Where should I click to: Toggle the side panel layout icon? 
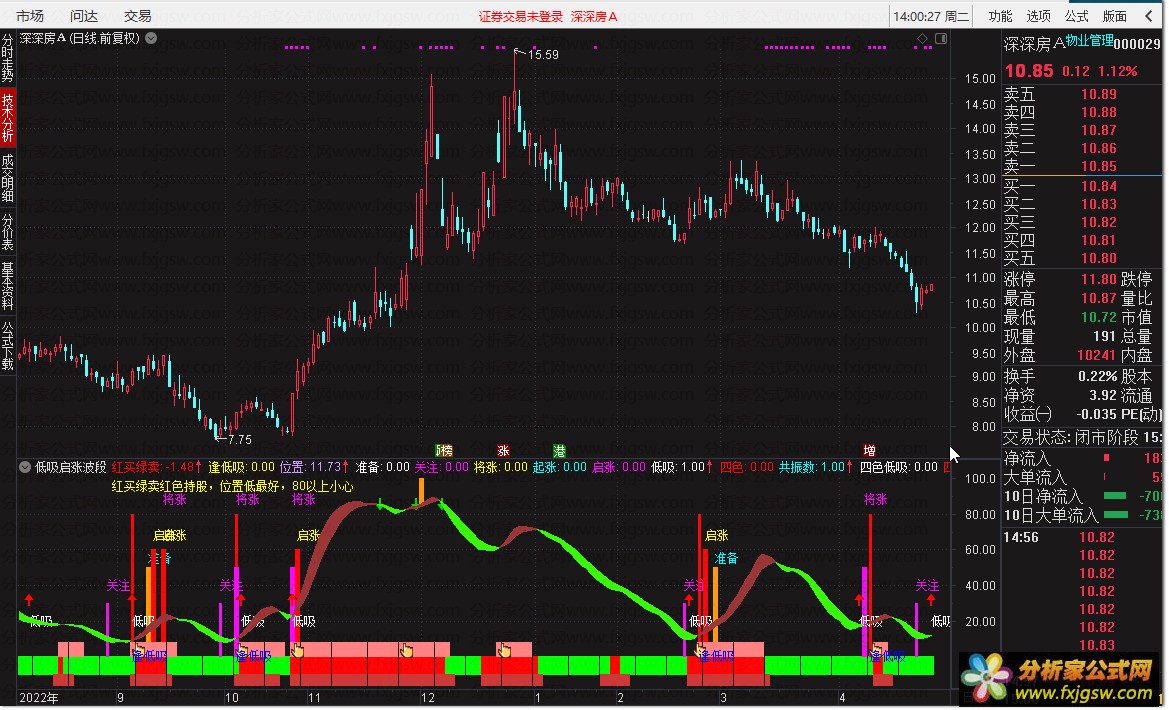coord(941,38)
